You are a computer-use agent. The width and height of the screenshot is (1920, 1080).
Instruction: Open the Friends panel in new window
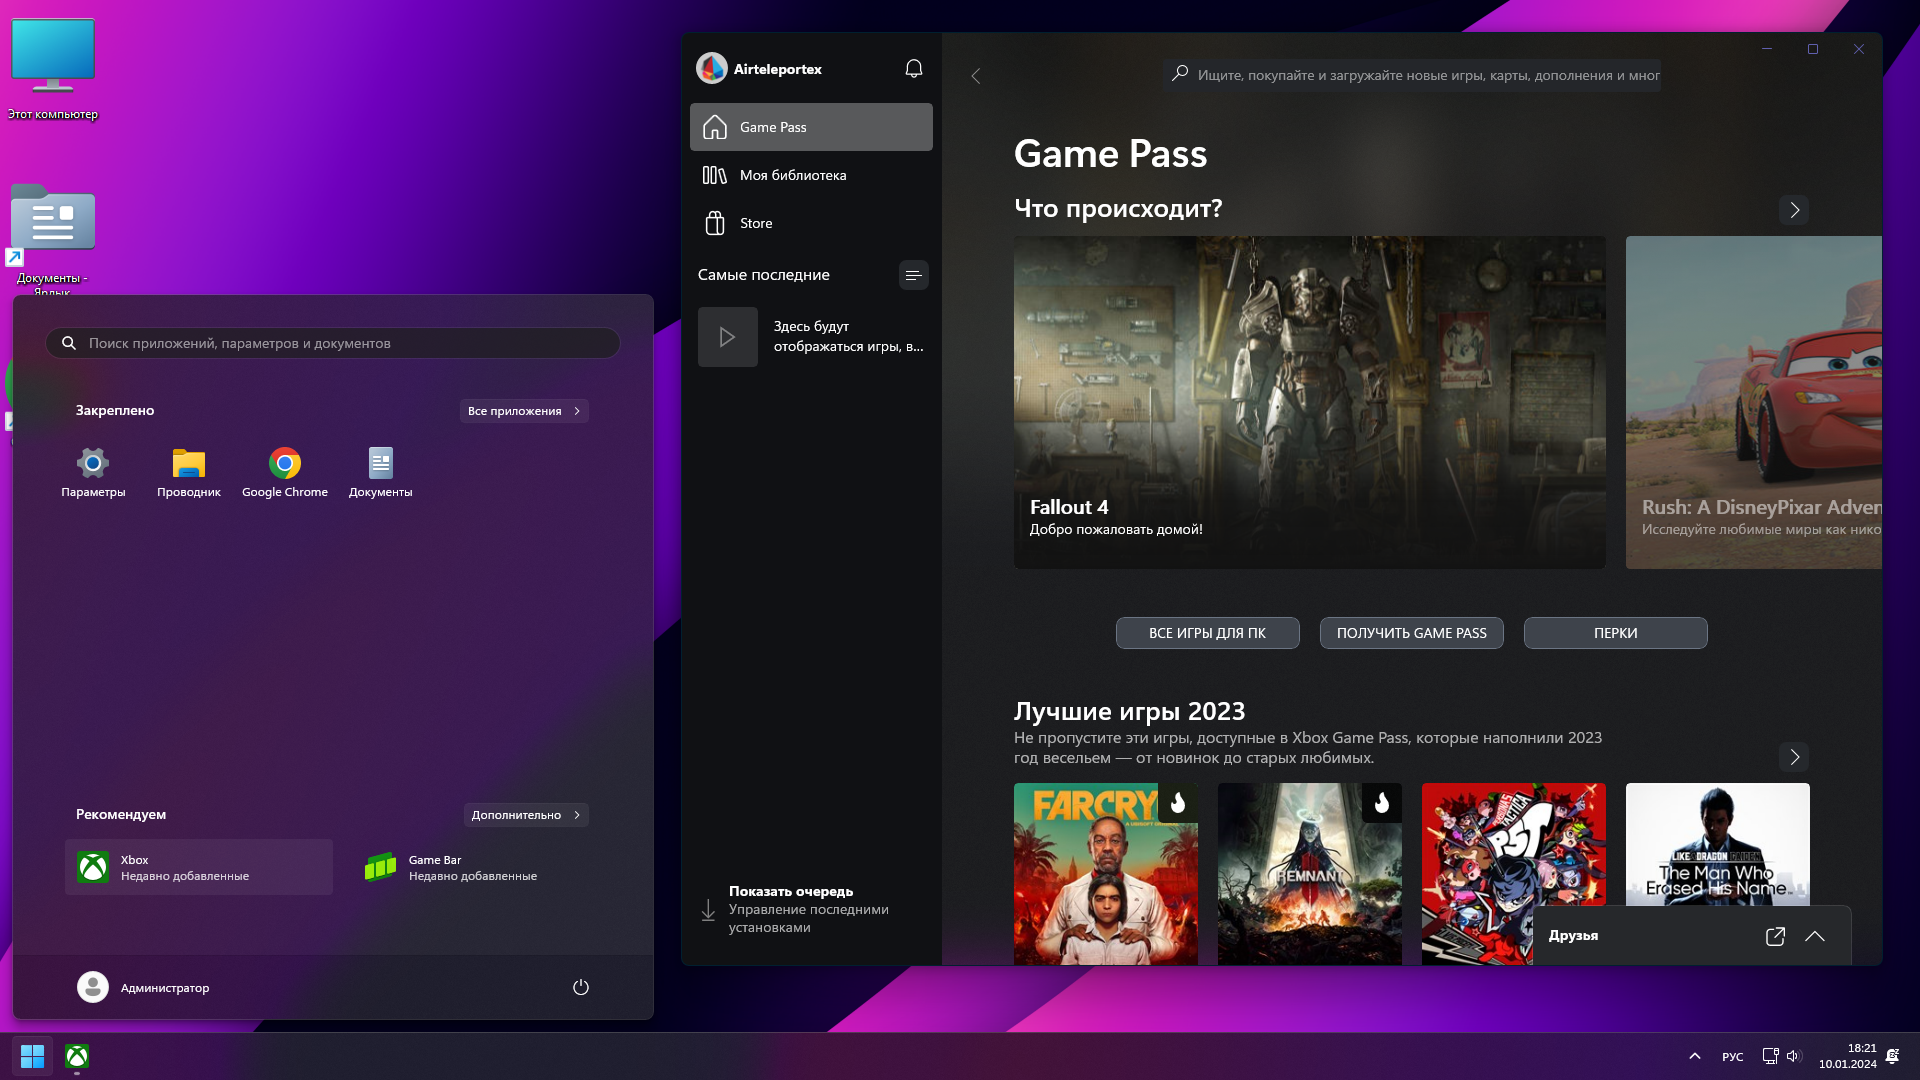tap(1775, 936)
